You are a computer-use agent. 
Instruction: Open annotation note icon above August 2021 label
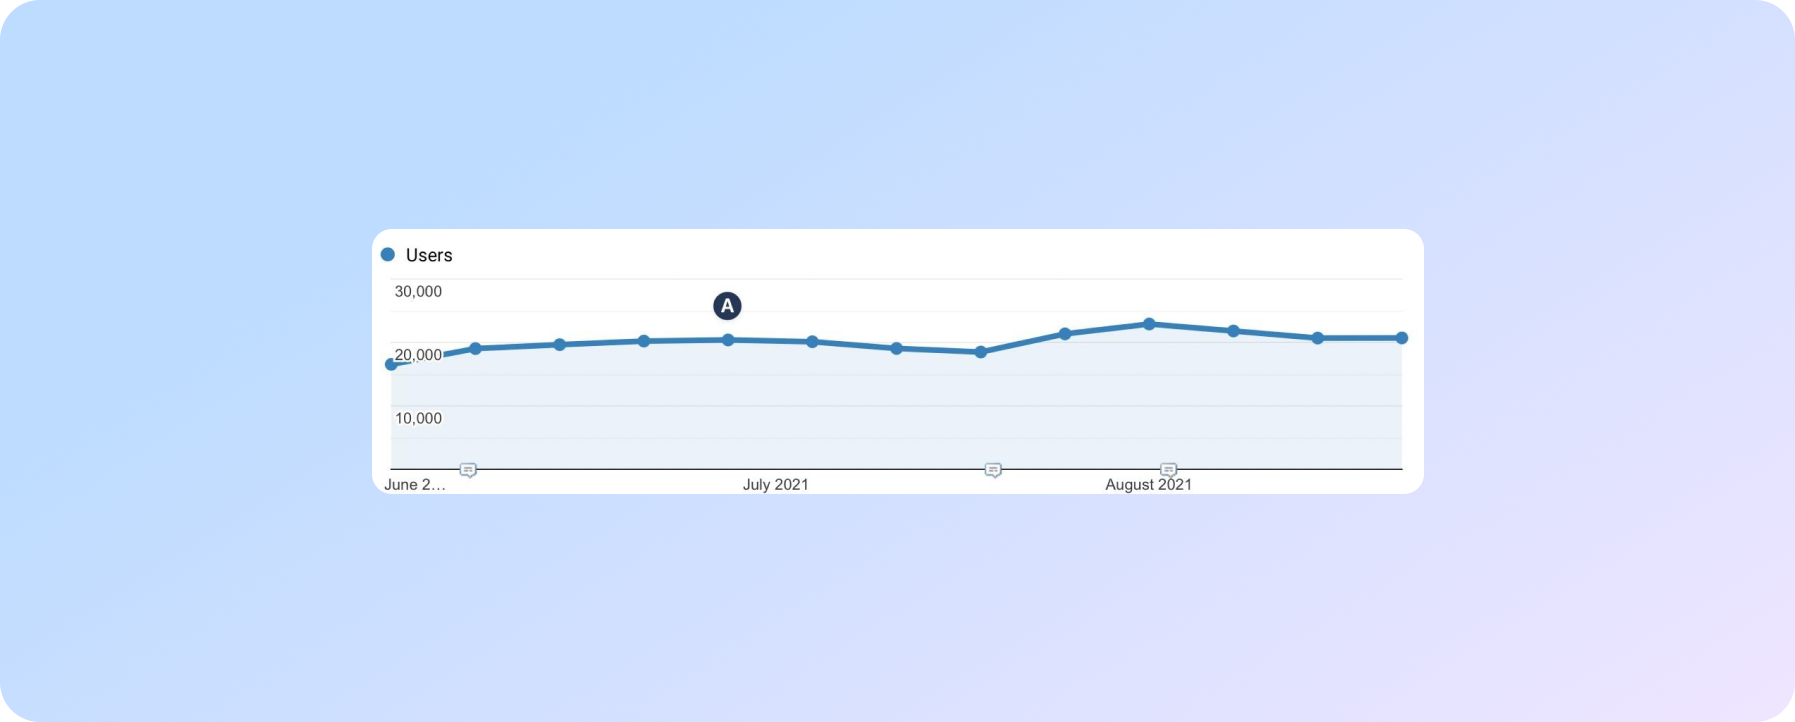1168,470
